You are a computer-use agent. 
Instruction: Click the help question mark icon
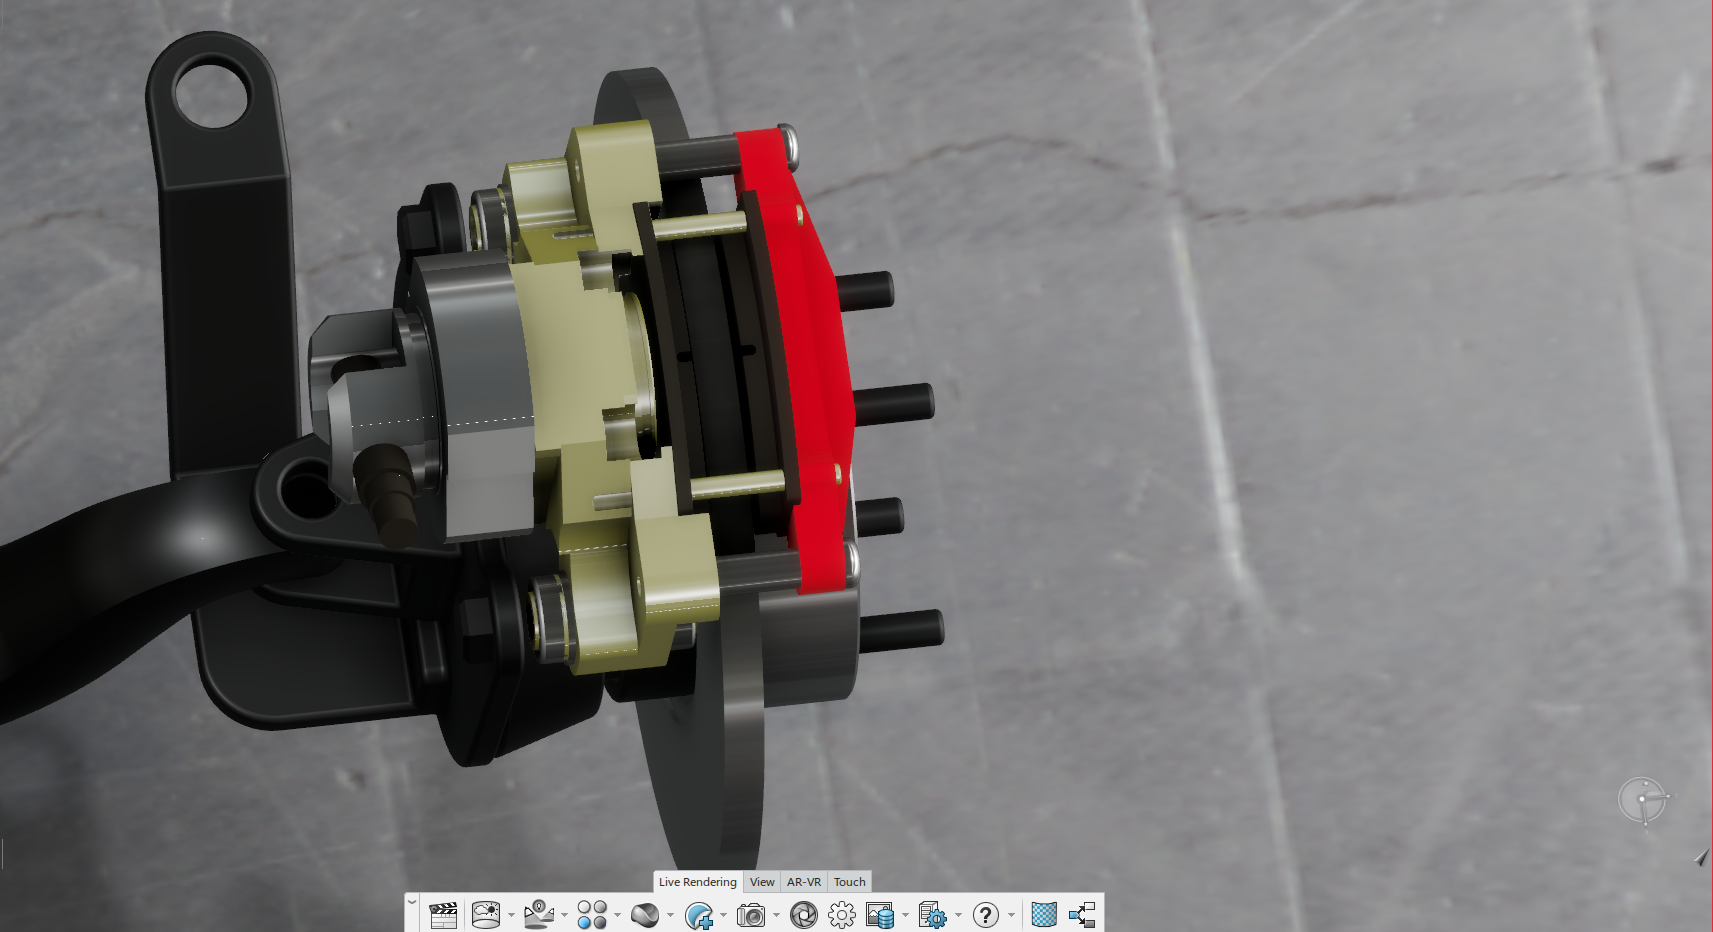click(x=985, y=915)
